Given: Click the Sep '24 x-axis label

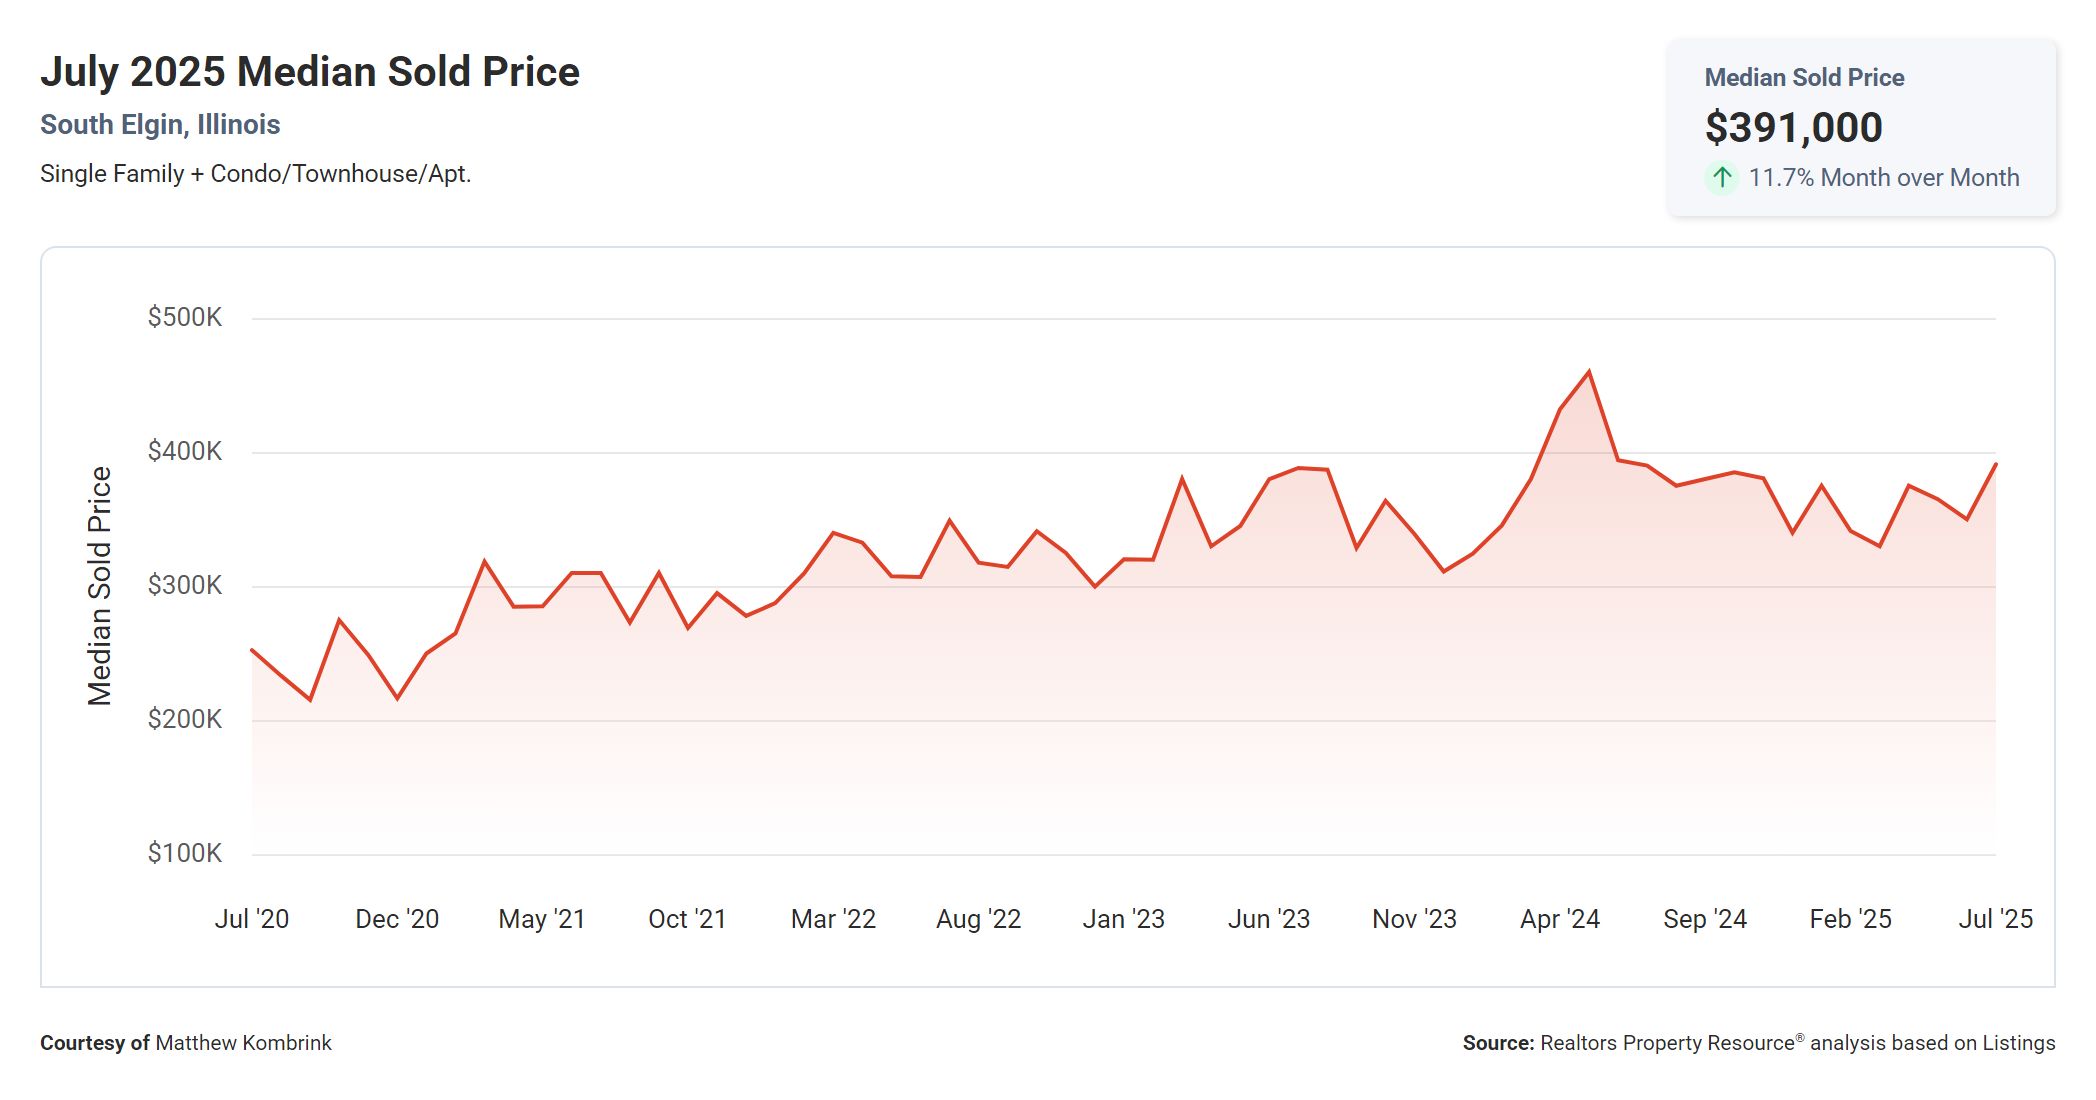Looking at the screenshot, I should coord(1704,918).
